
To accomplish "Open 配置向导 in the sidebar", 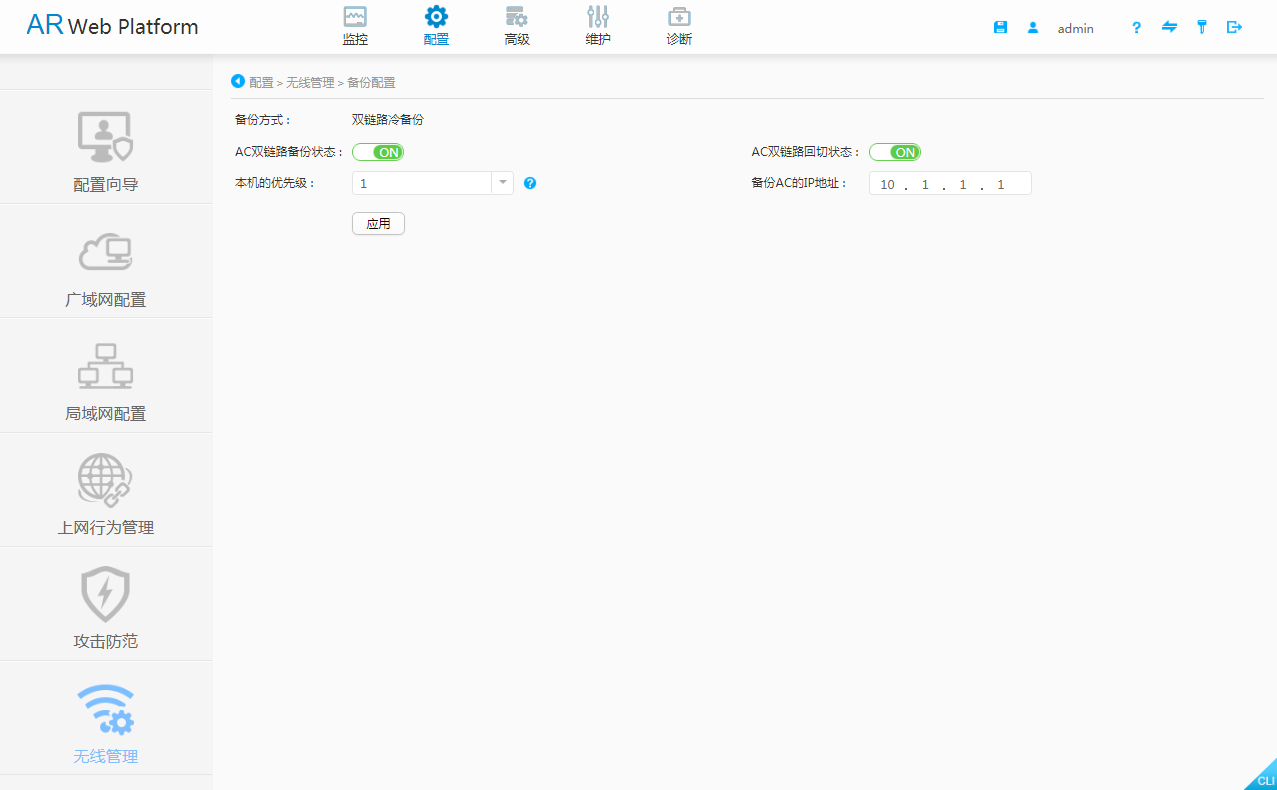I will [x=106, y=148].
